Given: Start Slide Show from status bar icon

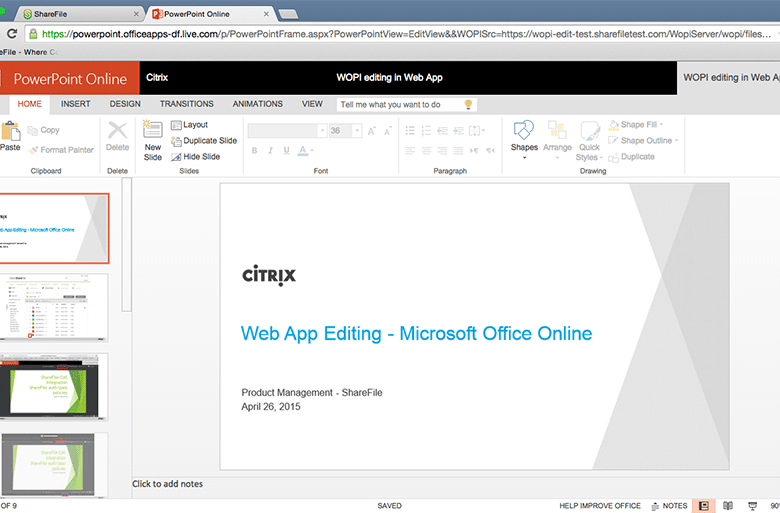Looking at the screenshot, I should tap(752, 506).
